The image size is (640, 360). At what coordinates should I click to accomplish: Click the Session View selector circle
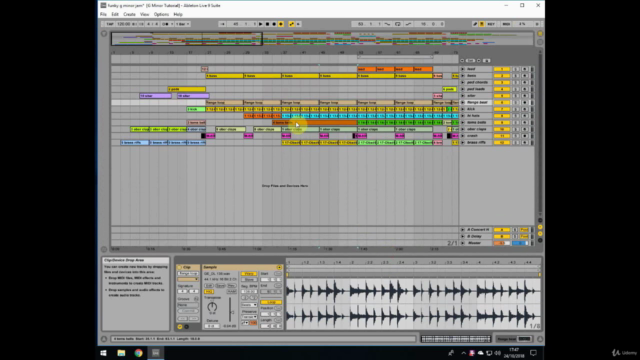tap(540, 42)
